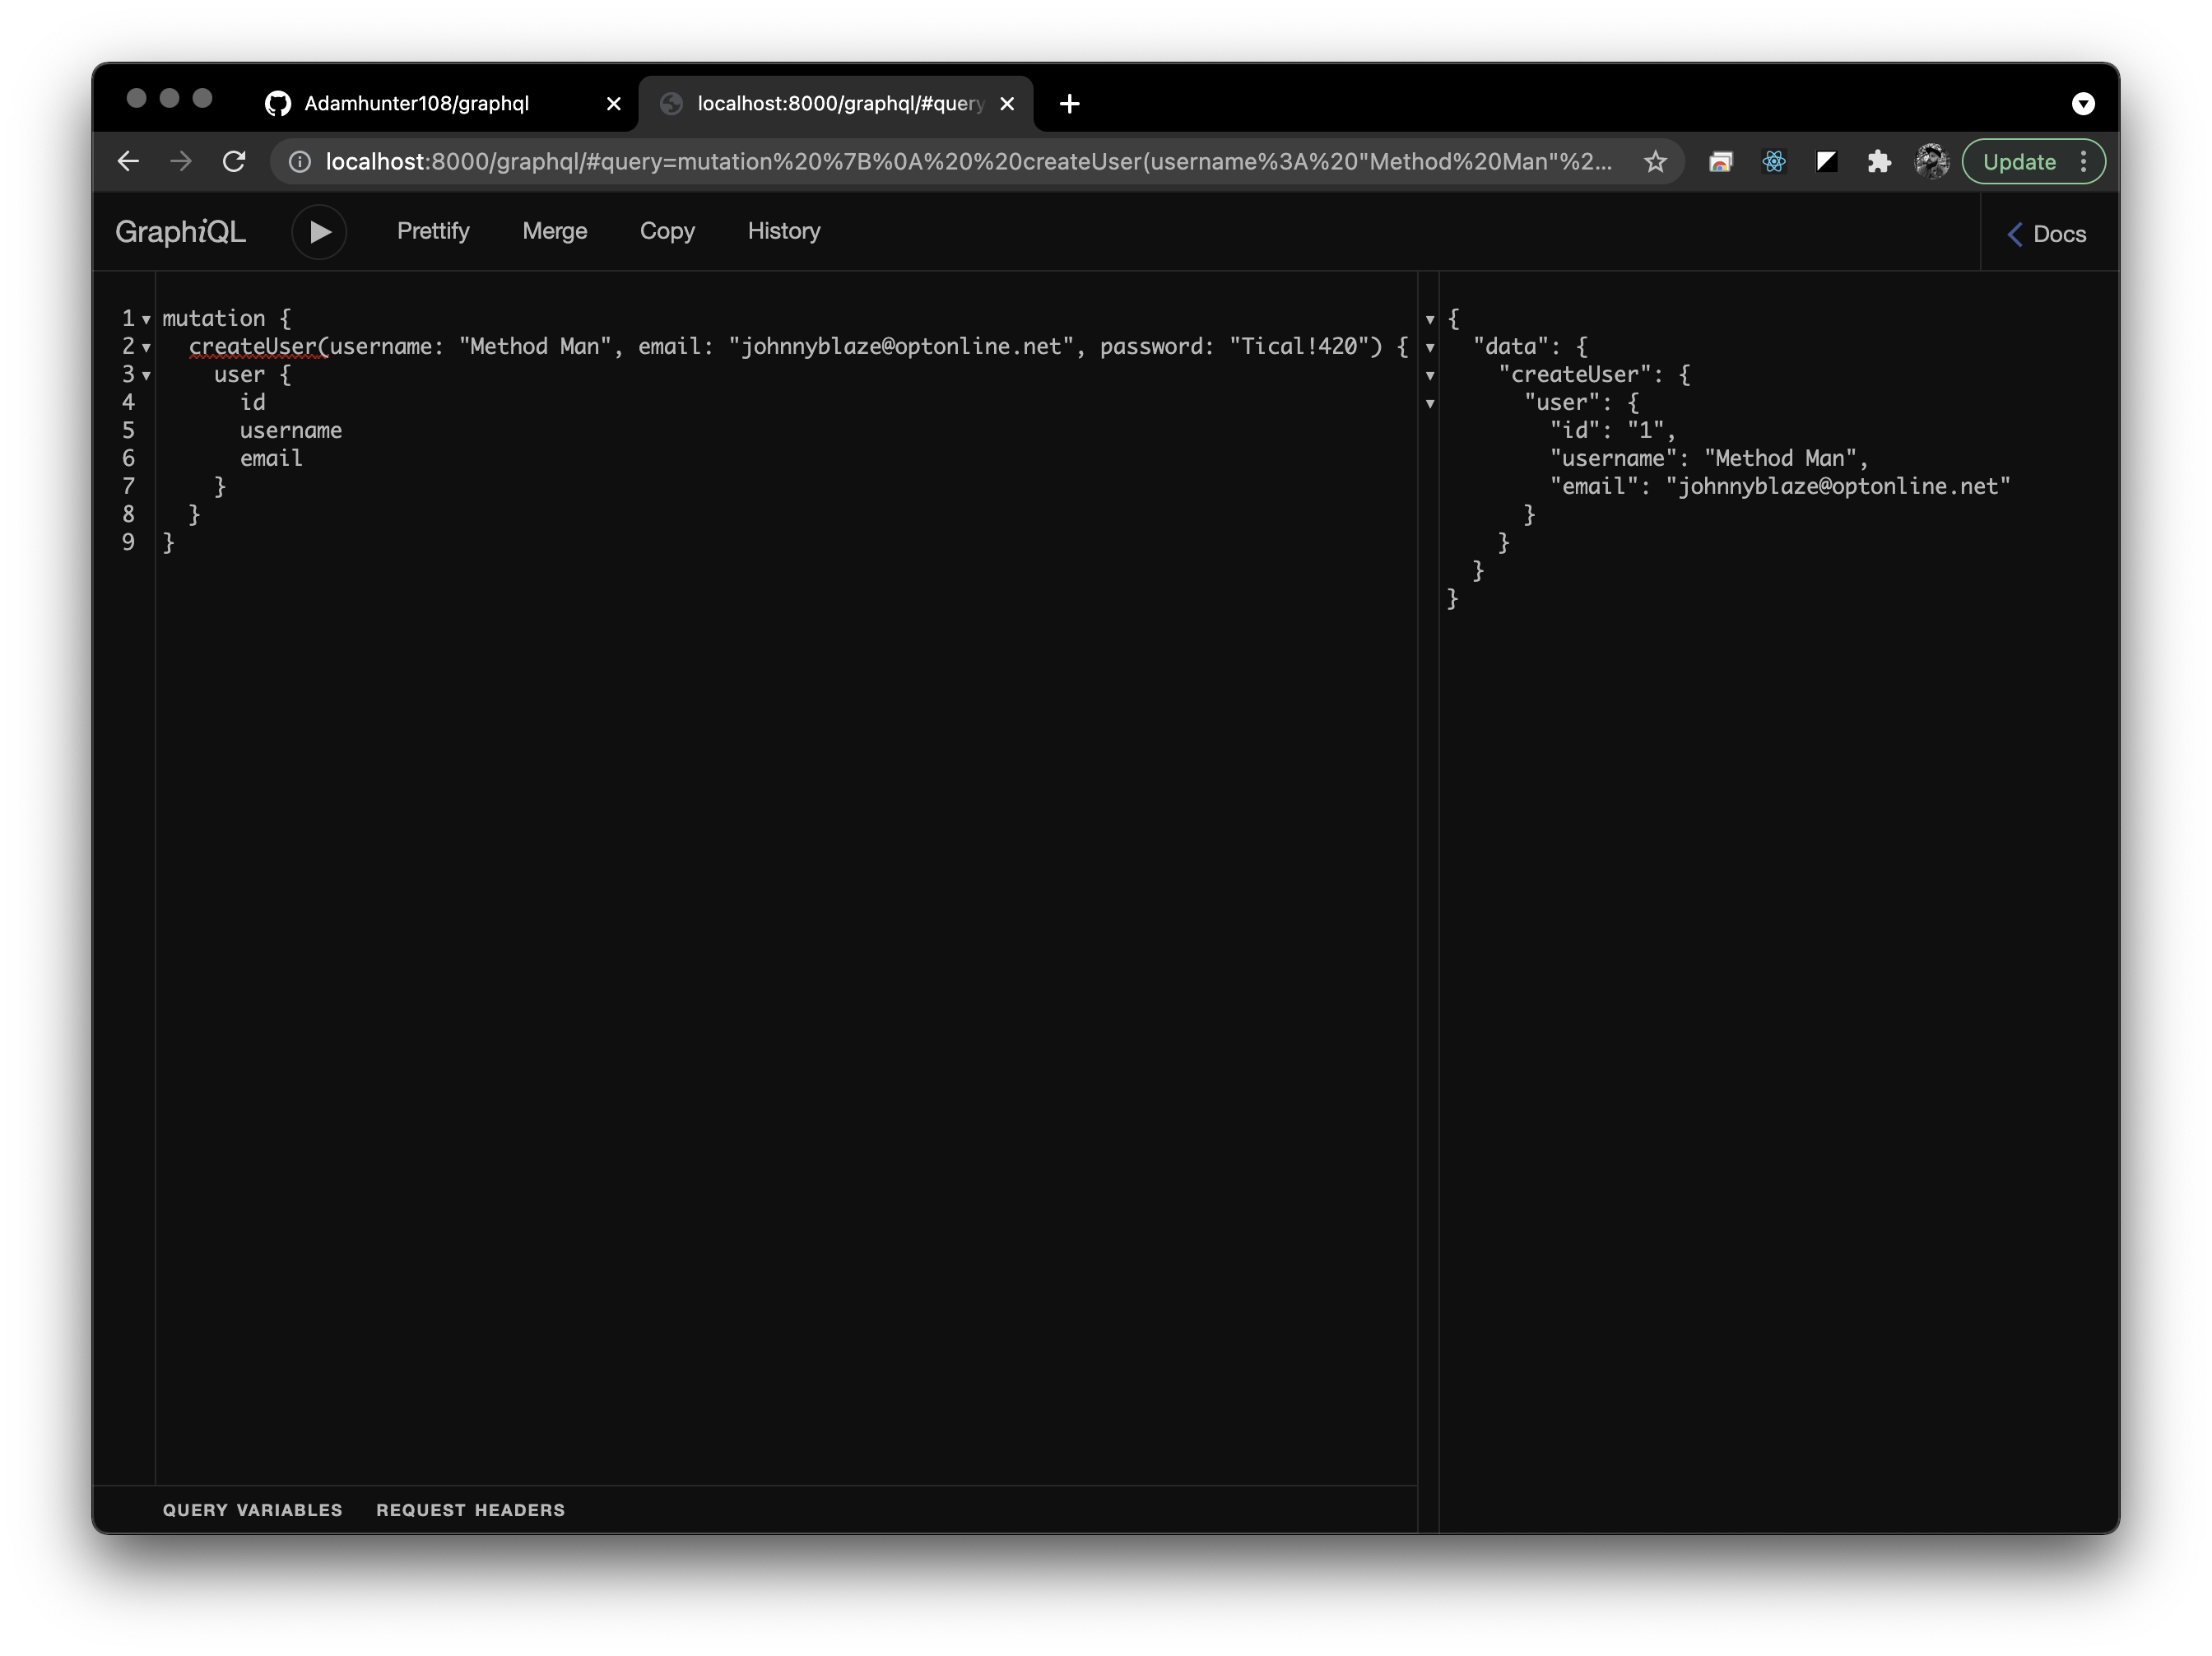The image size is (2212, 1656).
Task: Open a new browser tab
Action: (x=1069, y=103)
